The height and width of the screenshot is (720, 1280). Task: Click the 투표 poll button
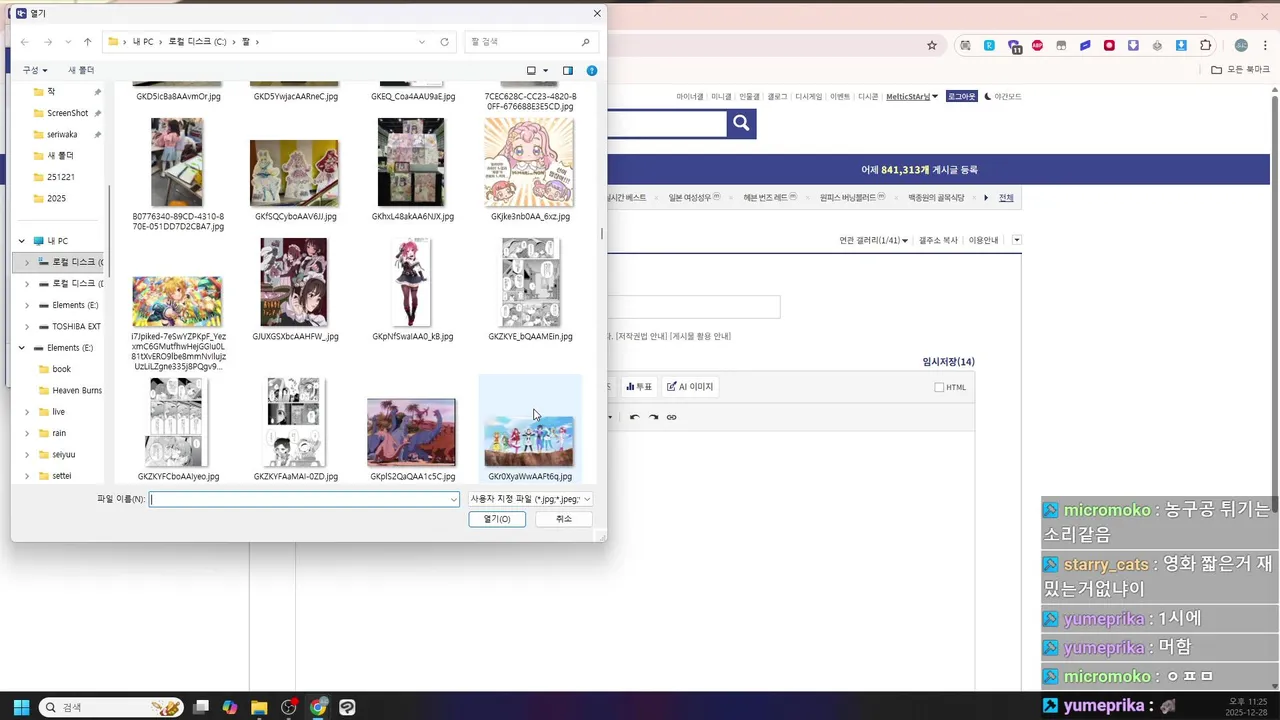click(639, 387)
